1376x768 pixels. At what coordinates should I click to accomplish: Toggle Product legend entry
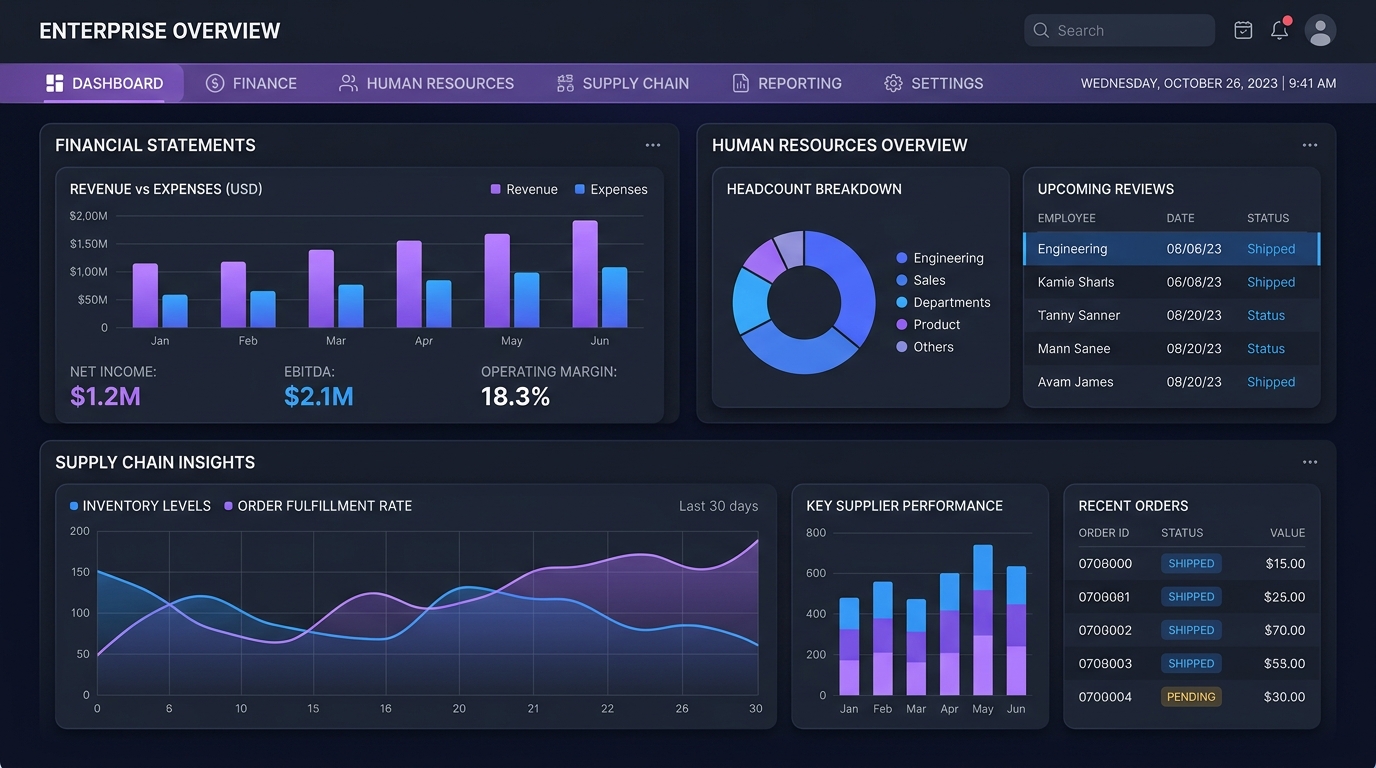(928, 324)
